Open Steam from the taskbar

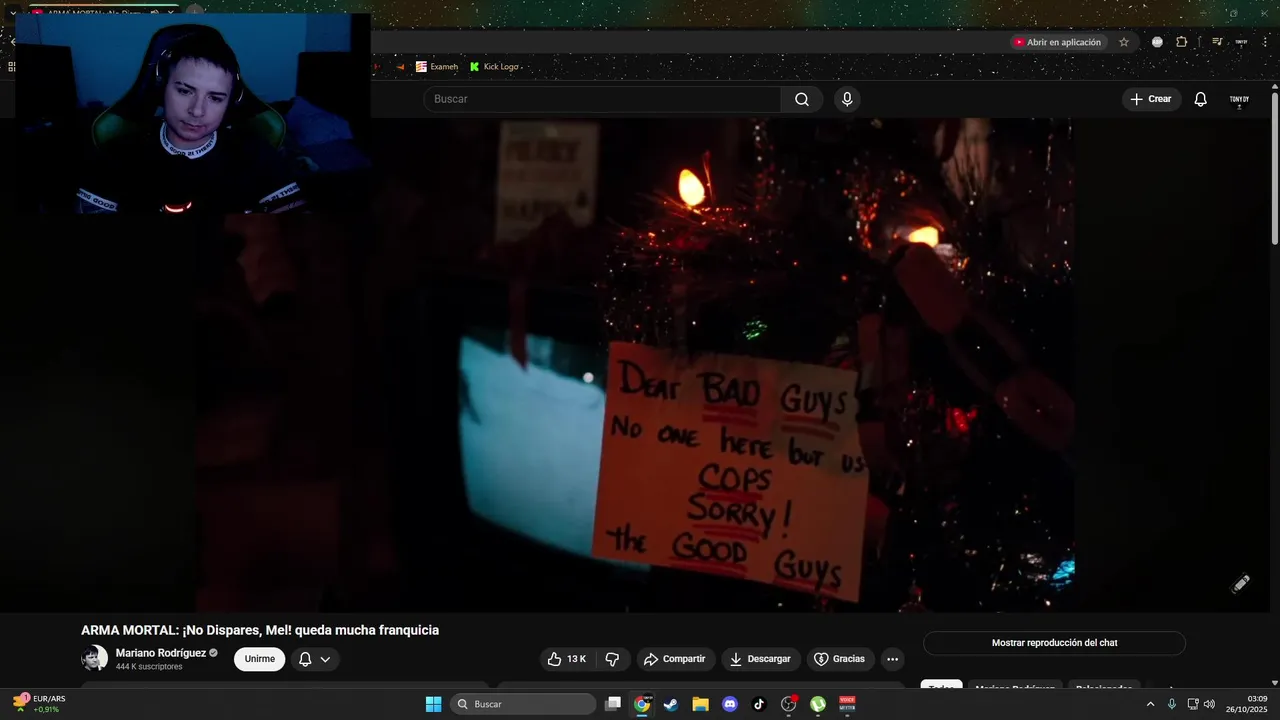(671, 704)
